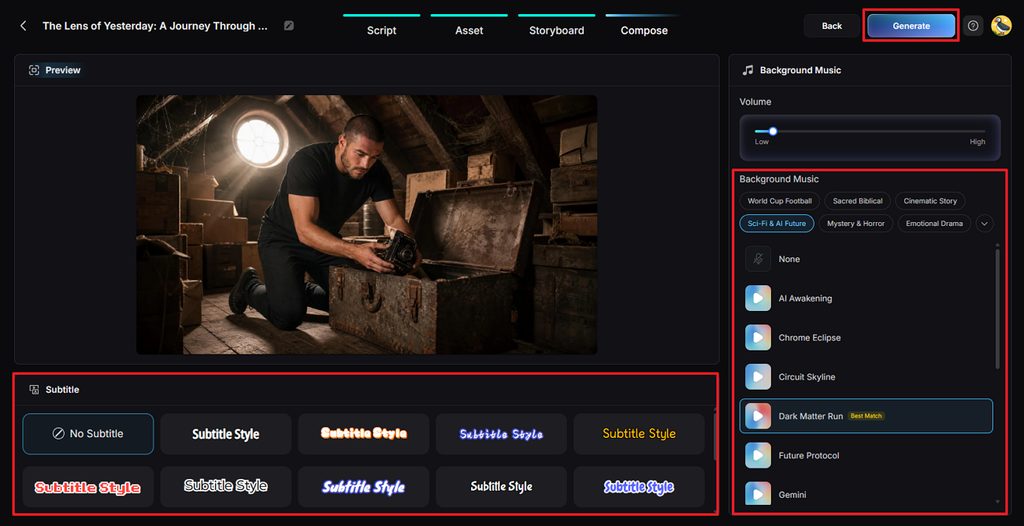Click the volume slider handle
This screenshot has width=1024, height=526.
pos(773,131)
